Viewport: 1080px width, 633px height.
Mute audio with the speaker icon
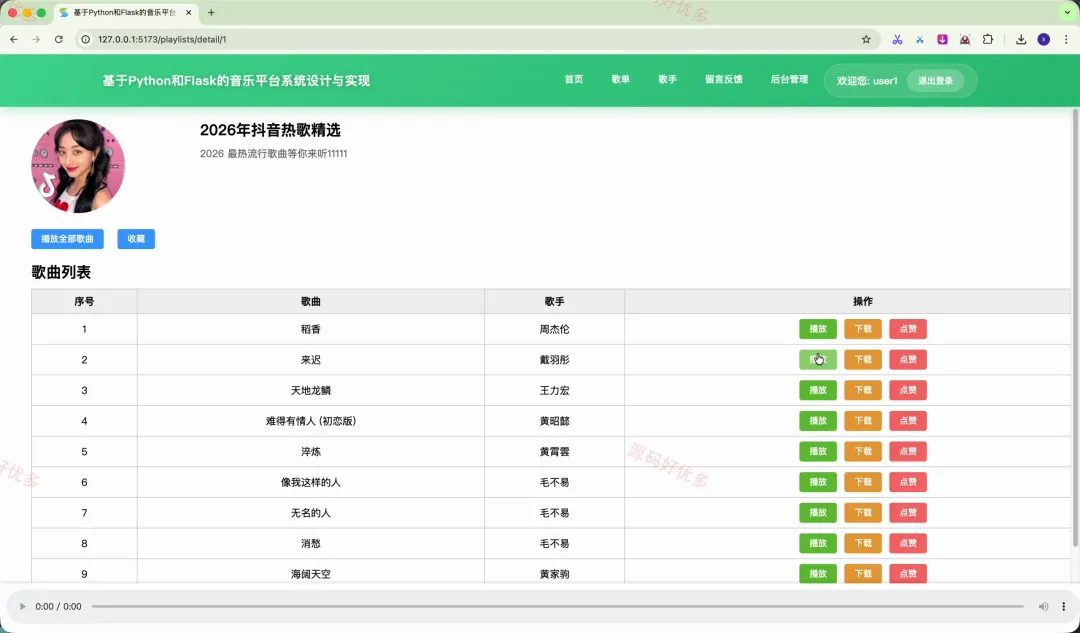(1043, 607)
